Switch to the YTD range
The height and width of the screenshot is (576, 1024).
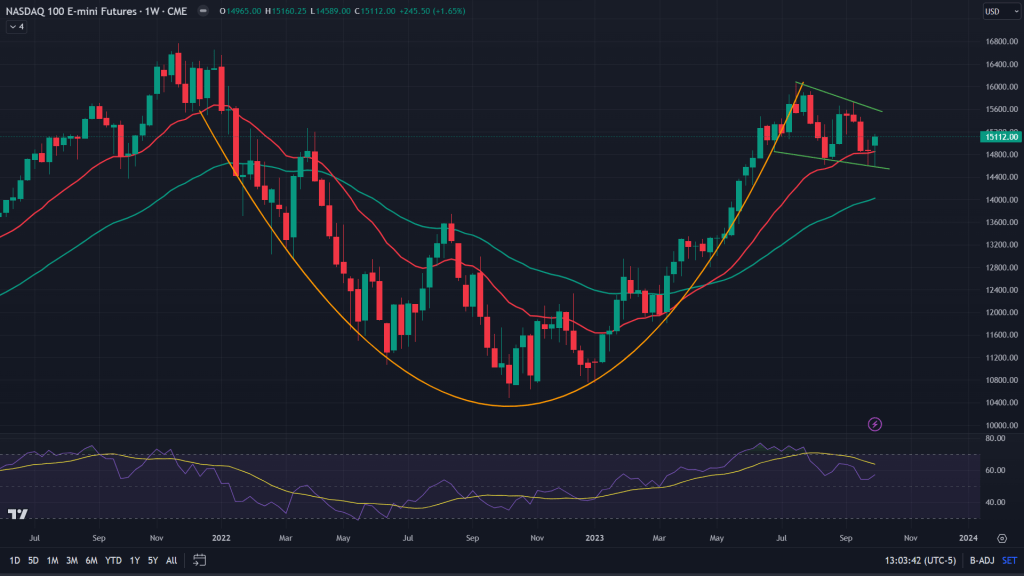[x=114, y=560]
